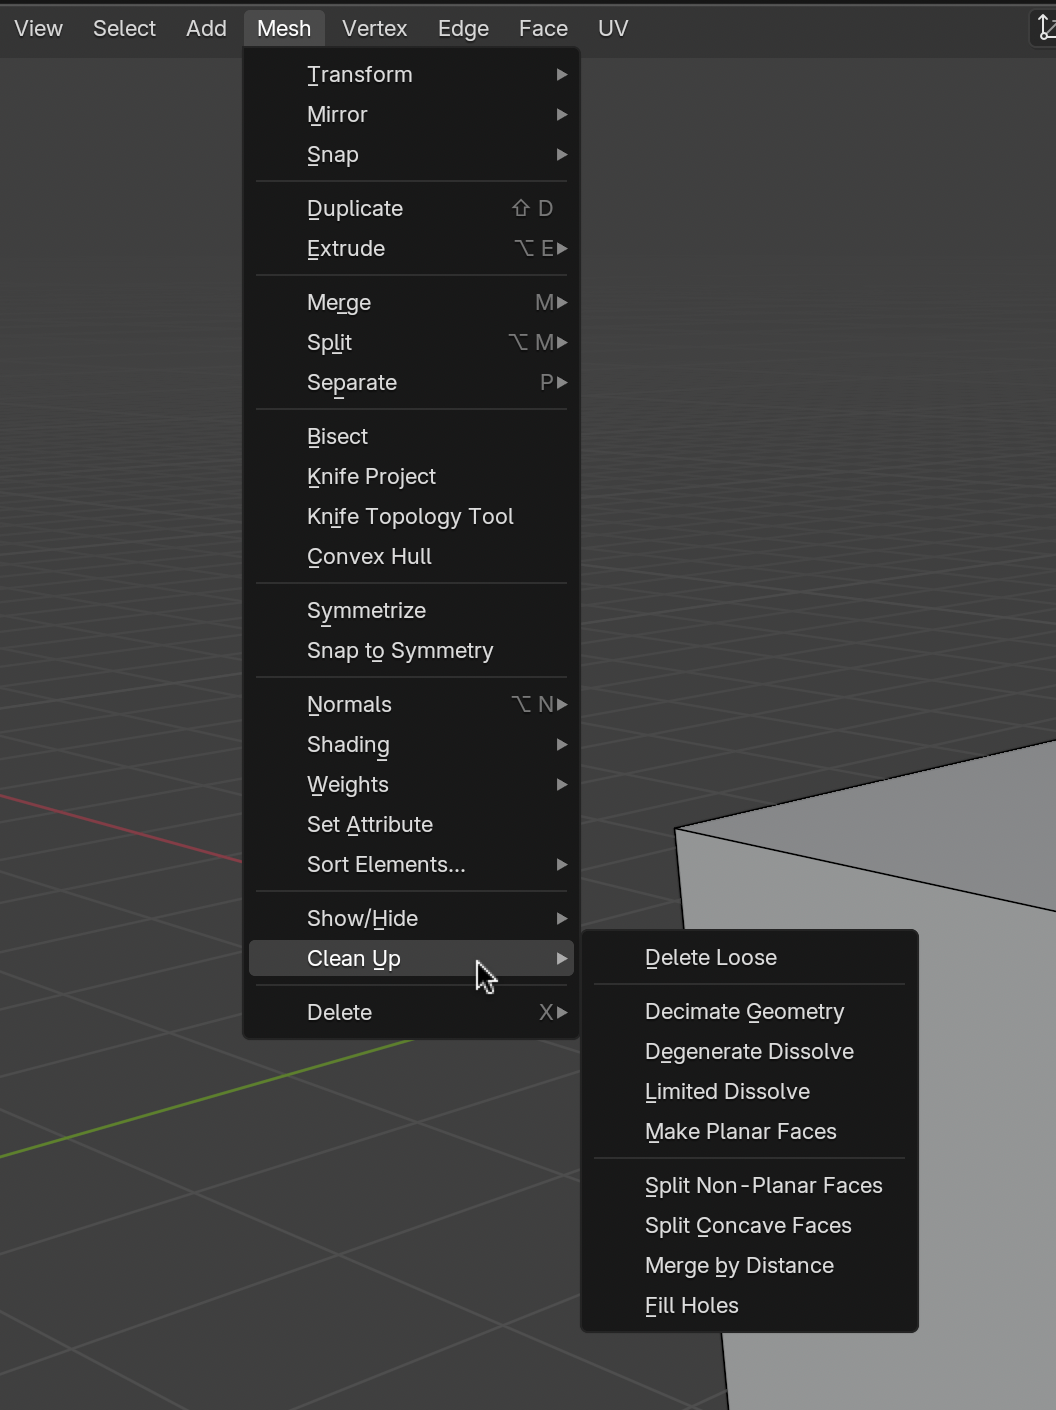Click the tool icon in the top-right corner
Screen dimensions: 1056x1410
[x=1043, y=27]
